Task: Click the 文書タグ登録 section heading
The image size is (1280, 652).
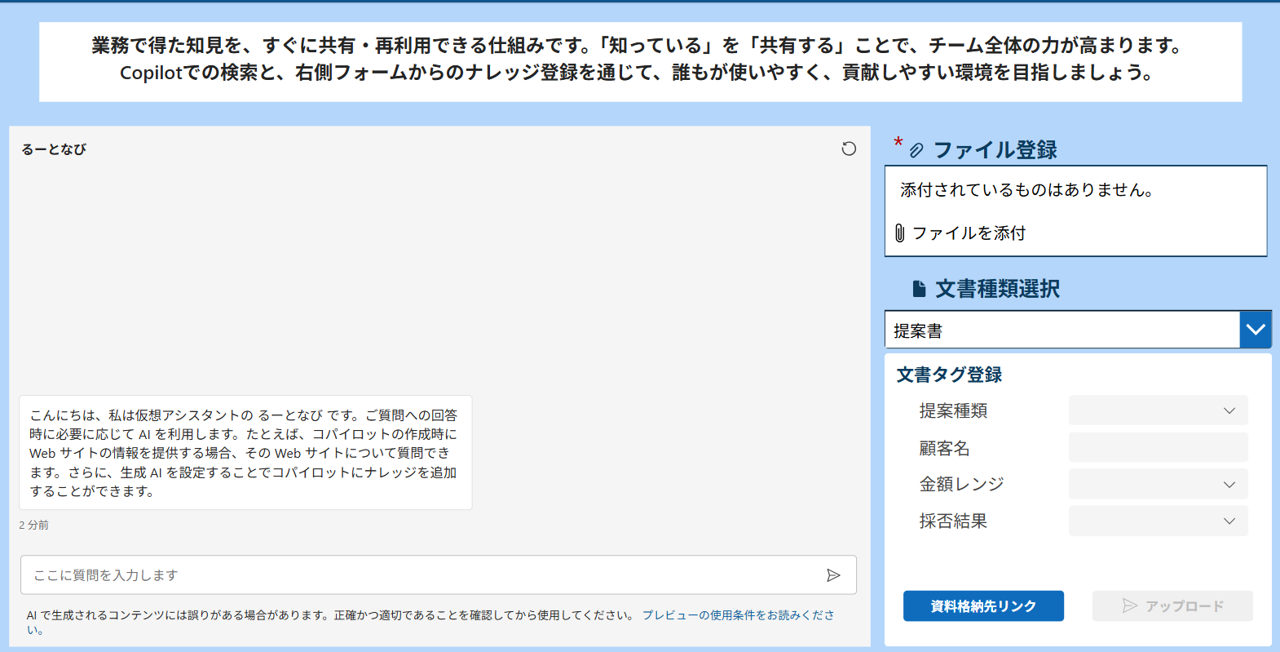Action: pyautogui.click(x=949, y=375)
